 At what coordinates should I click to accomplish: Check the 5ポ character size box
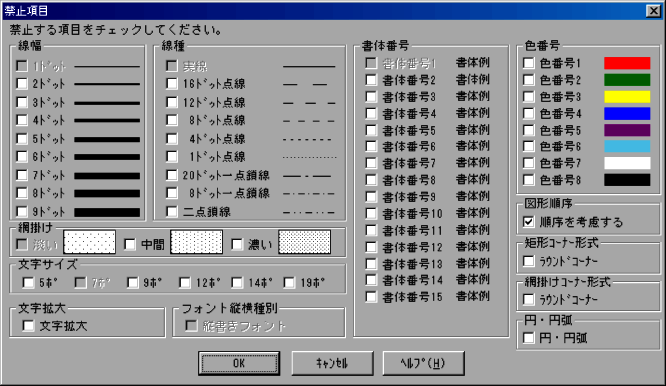tap(28, 282)
